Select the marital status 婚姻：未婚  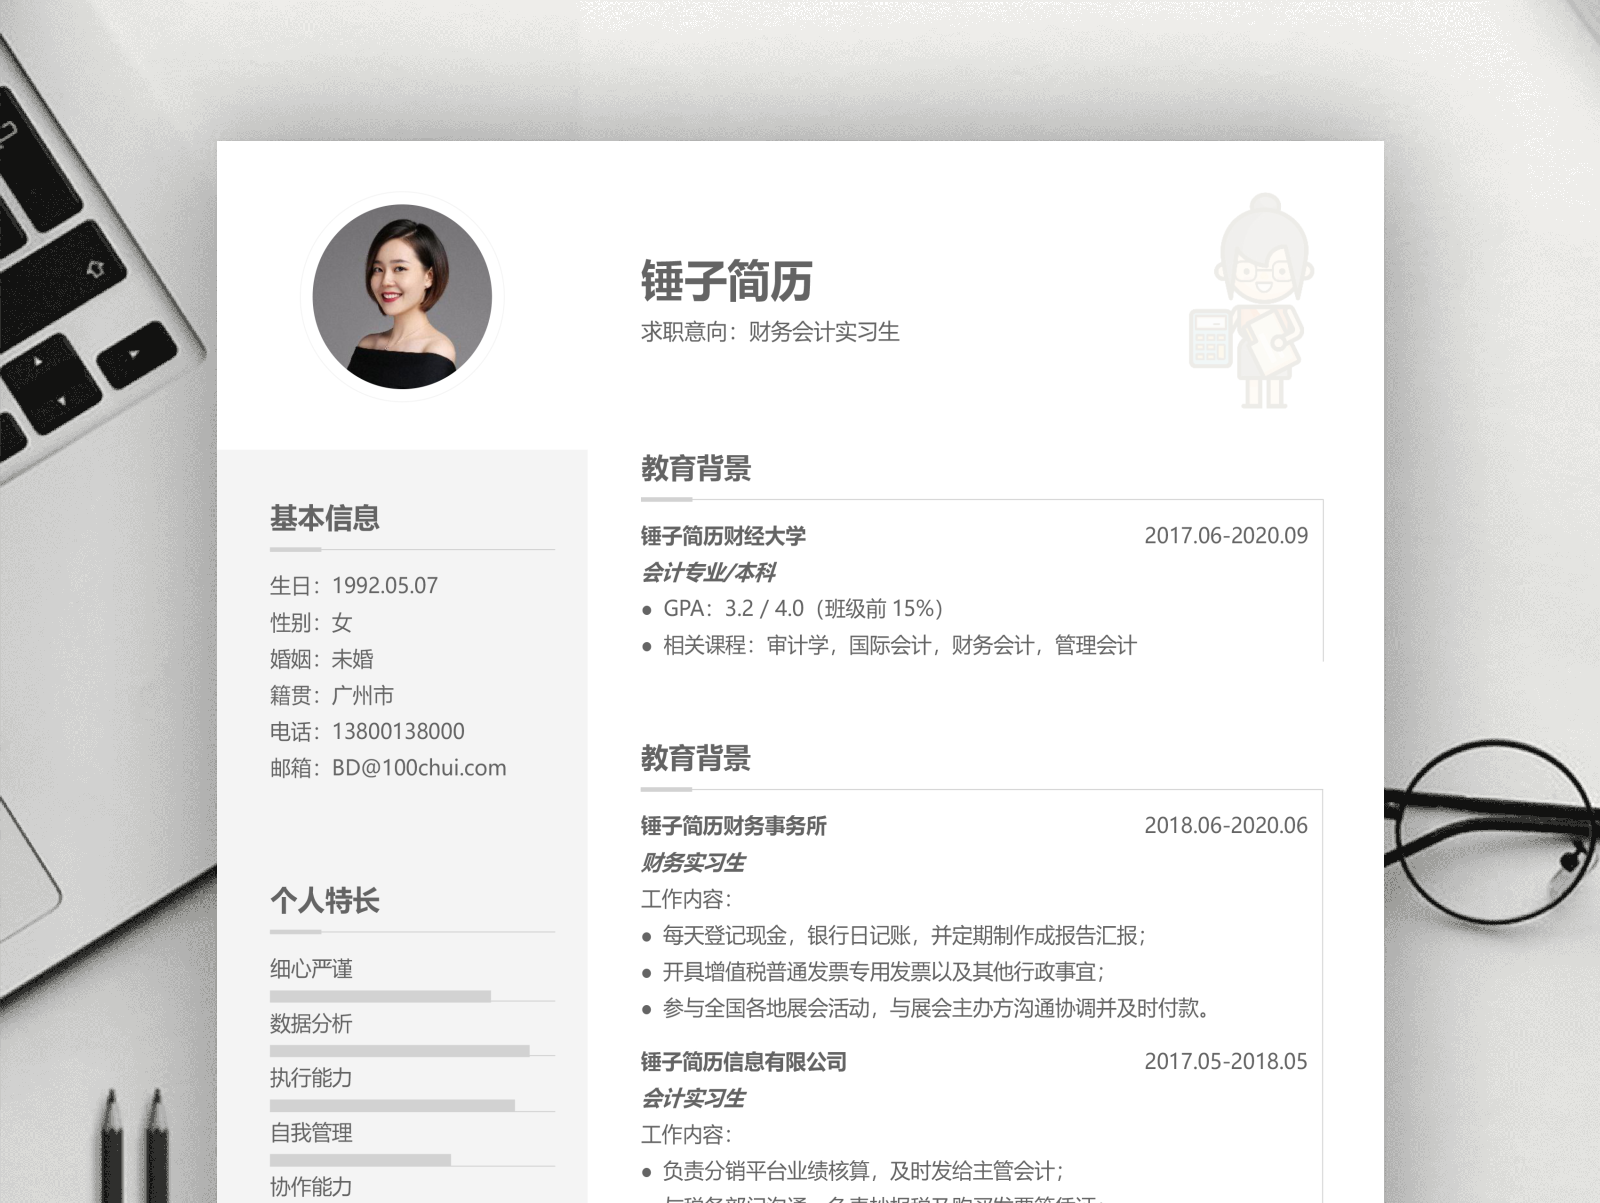tap(322, 659)
